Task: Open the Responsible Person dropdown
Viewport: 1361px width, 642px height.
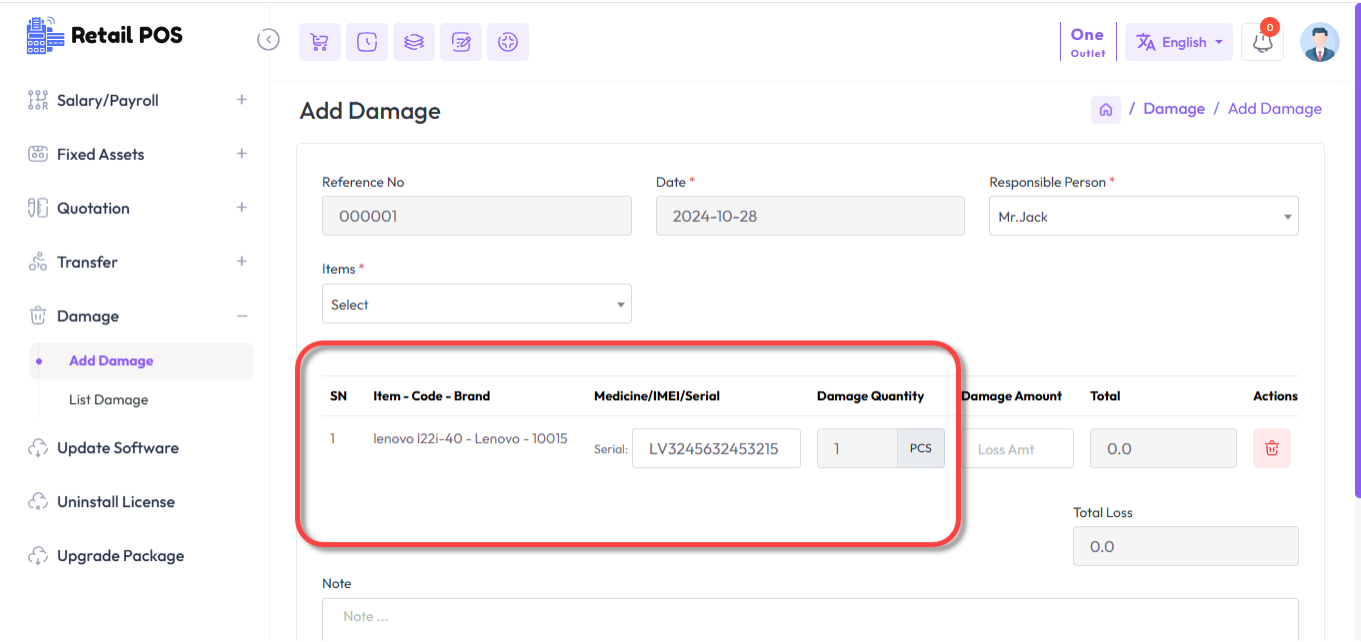Action: [x=1143, y=216]
